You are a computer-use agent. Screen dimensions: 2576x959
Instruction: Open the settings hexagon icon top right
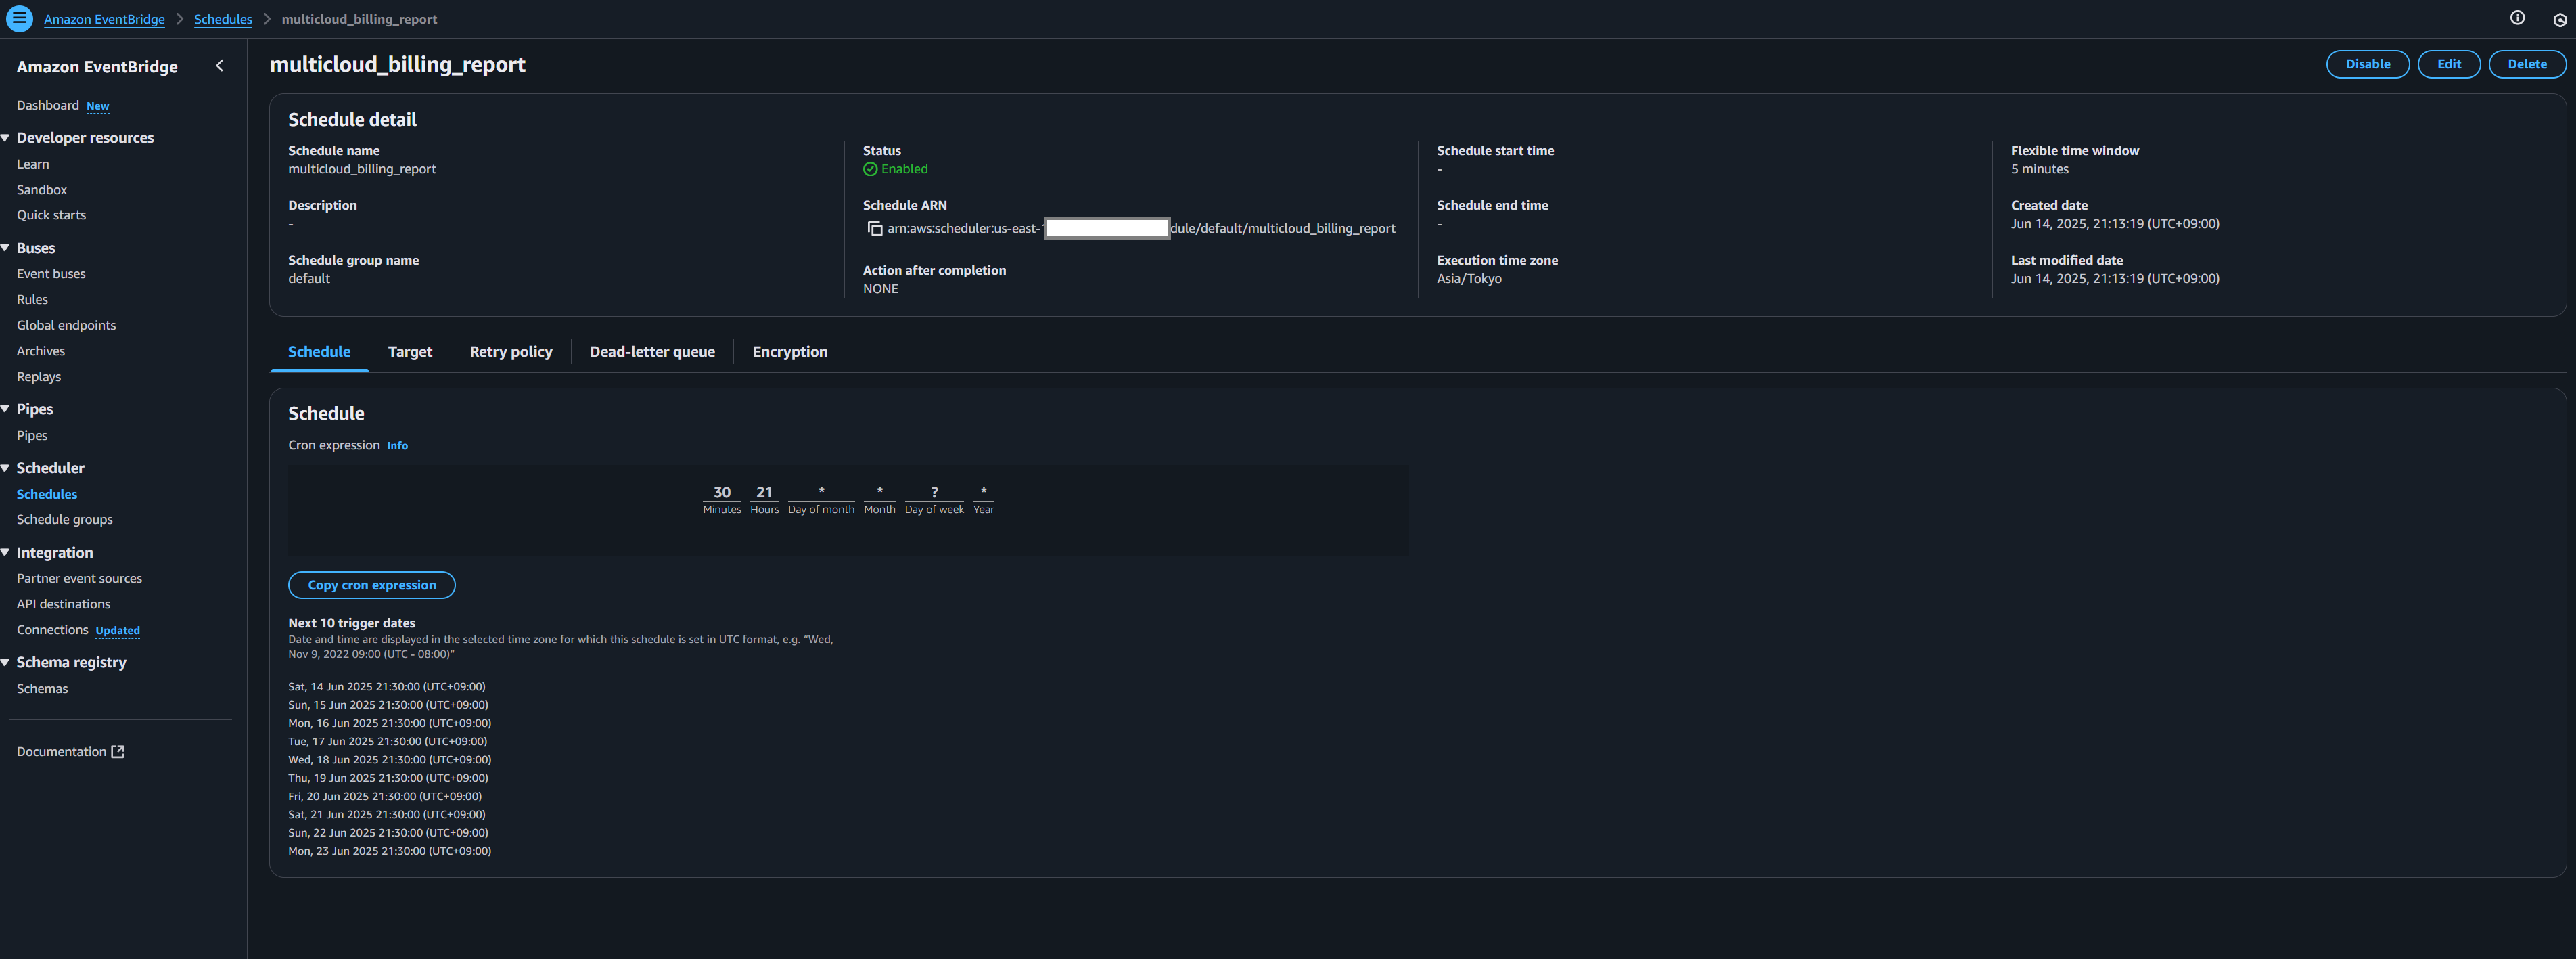point(2559,19)
